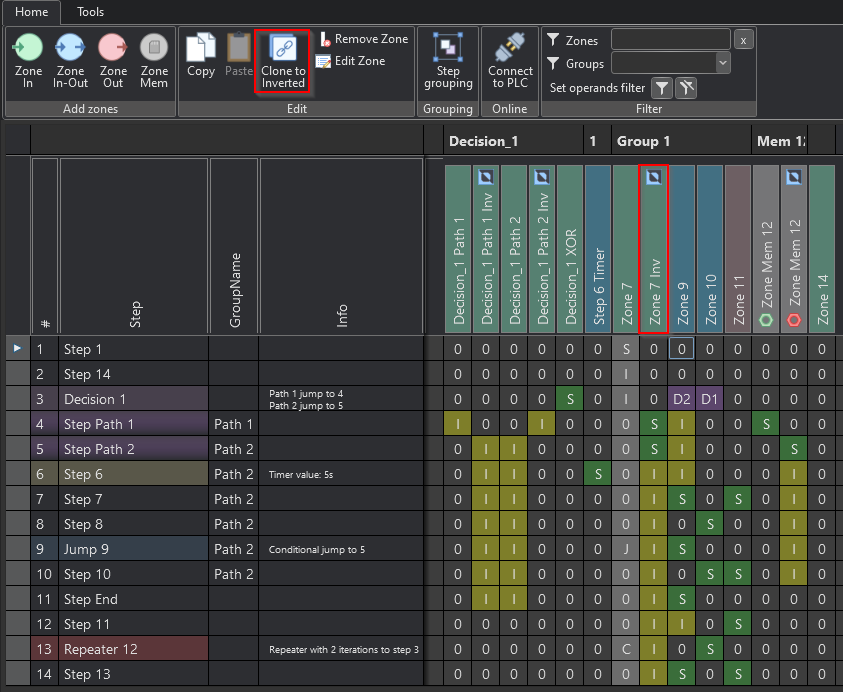This screenshot has height=692, width=843.
Task: Select the Jump 9 row
Action: tap(133, 549)
